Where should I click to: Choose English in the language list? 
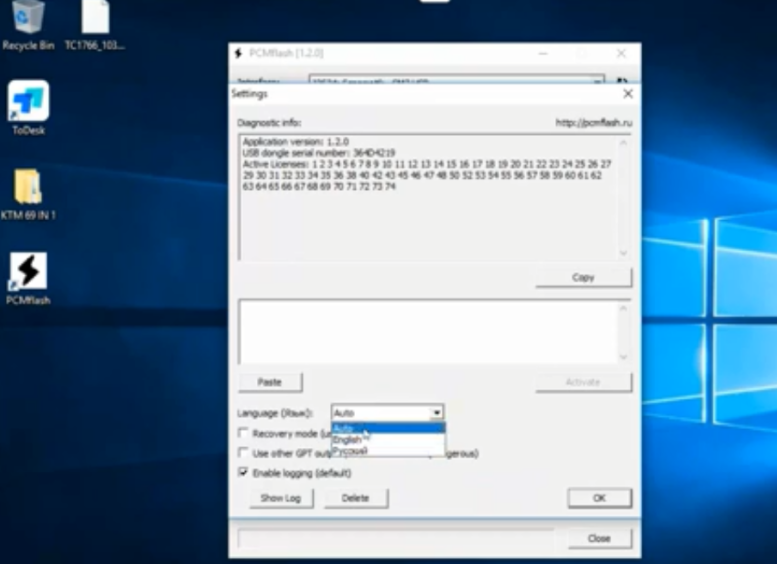pyautogui.click(x=388, y=440)
